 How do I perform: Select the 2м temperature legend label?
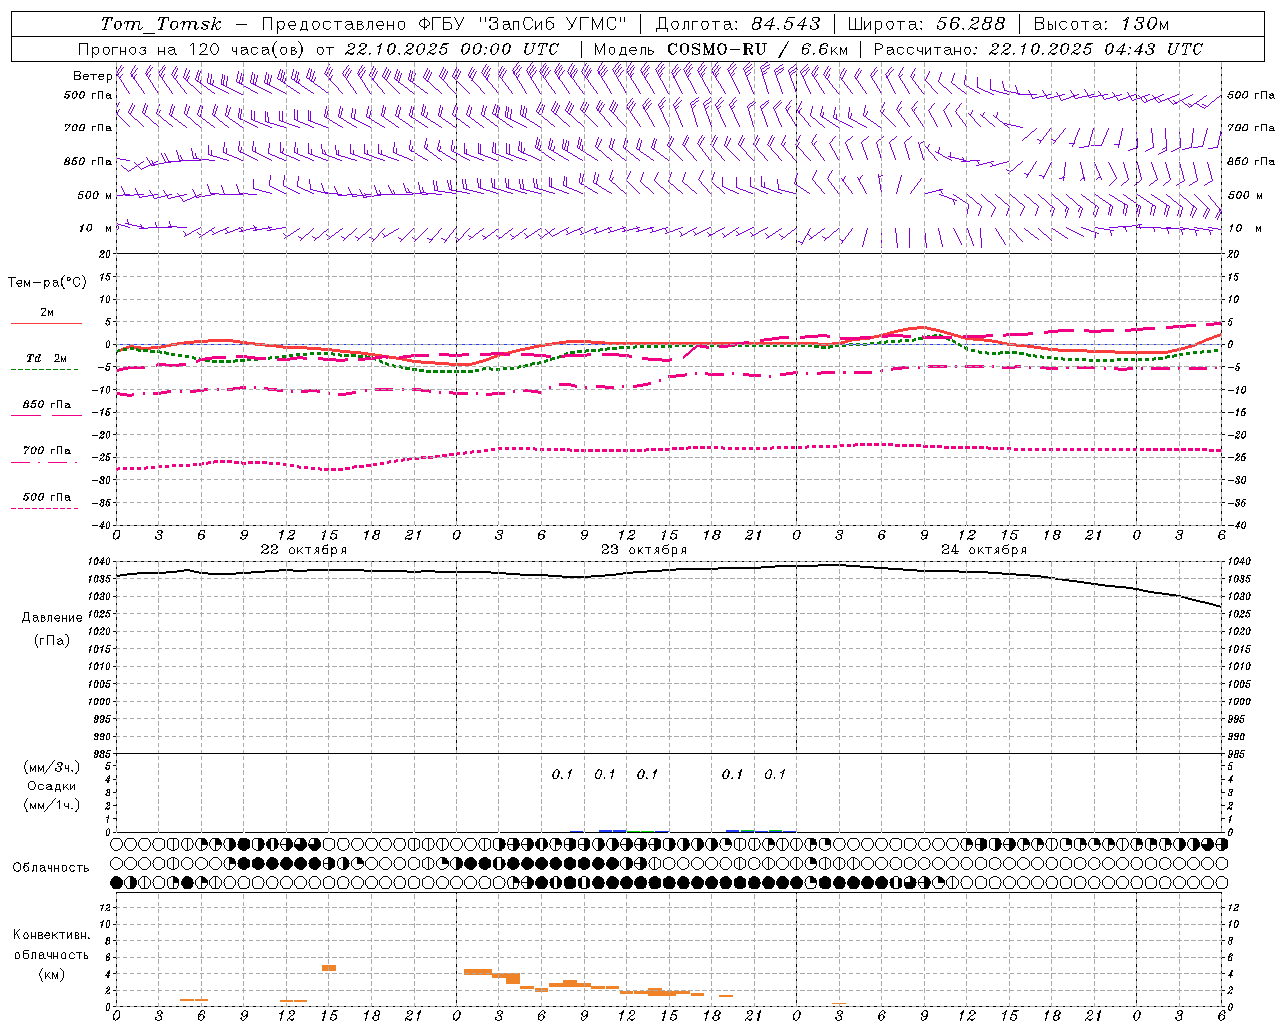coord(47,312)
